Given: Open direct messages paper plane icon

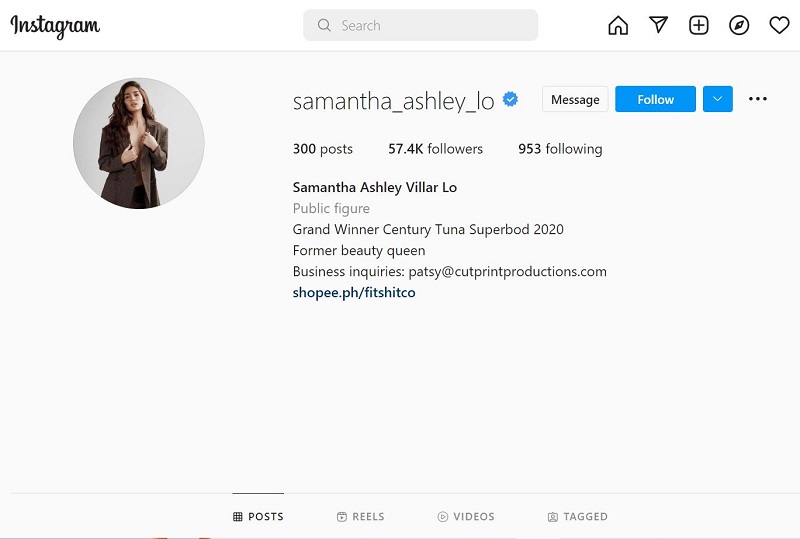Looking at the screenshot, I should [658, 24].
